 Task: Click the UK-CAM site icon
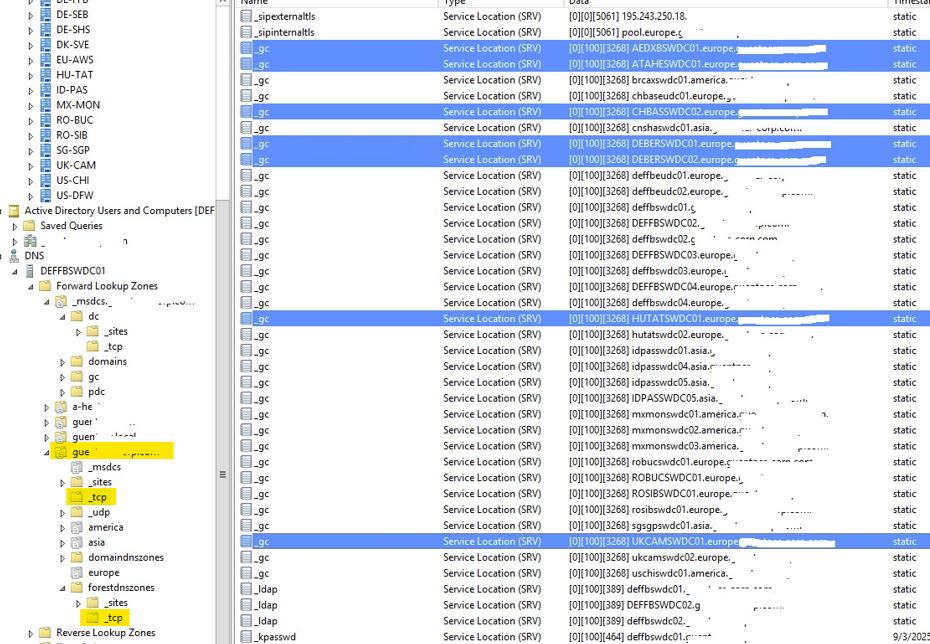pos(46,165)
